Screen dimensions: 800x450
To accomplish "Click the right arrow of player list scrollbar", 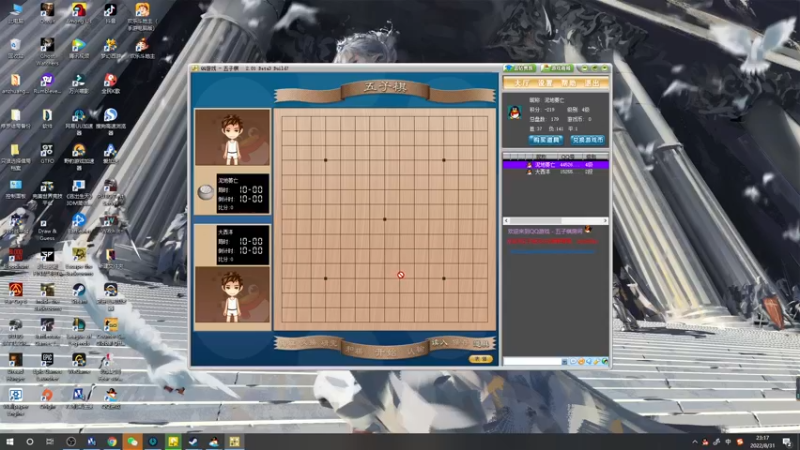I will click(605, 220).
